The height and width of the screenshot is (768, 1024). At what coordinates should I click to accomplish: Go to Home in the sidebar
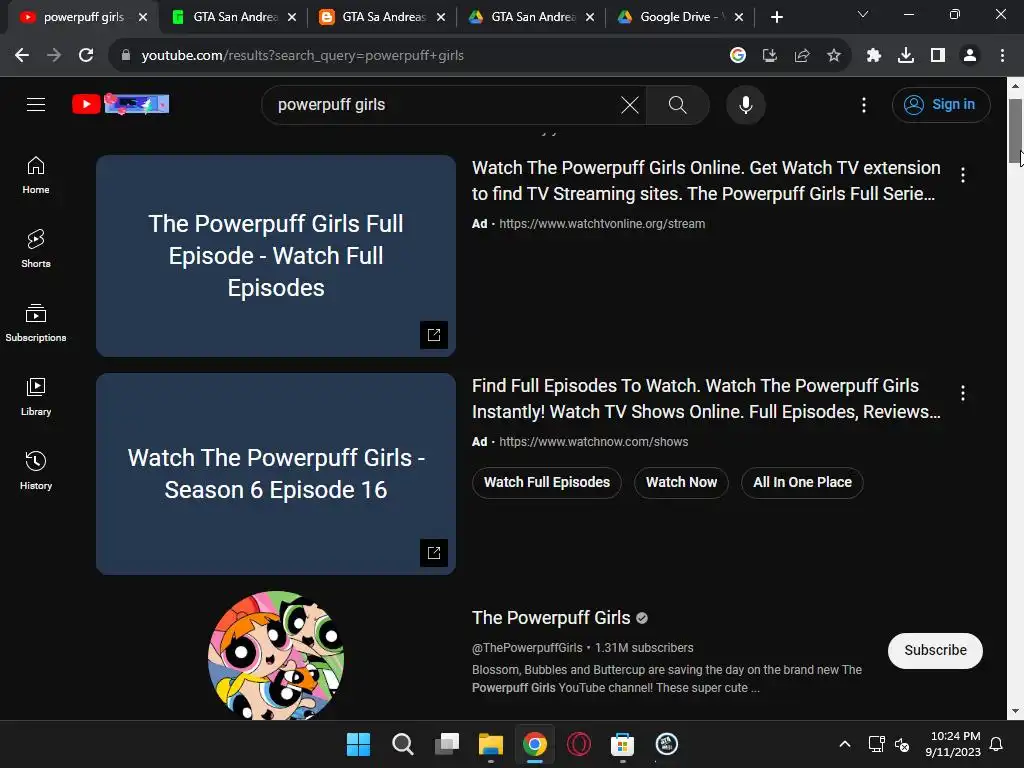tap(36, 175)
